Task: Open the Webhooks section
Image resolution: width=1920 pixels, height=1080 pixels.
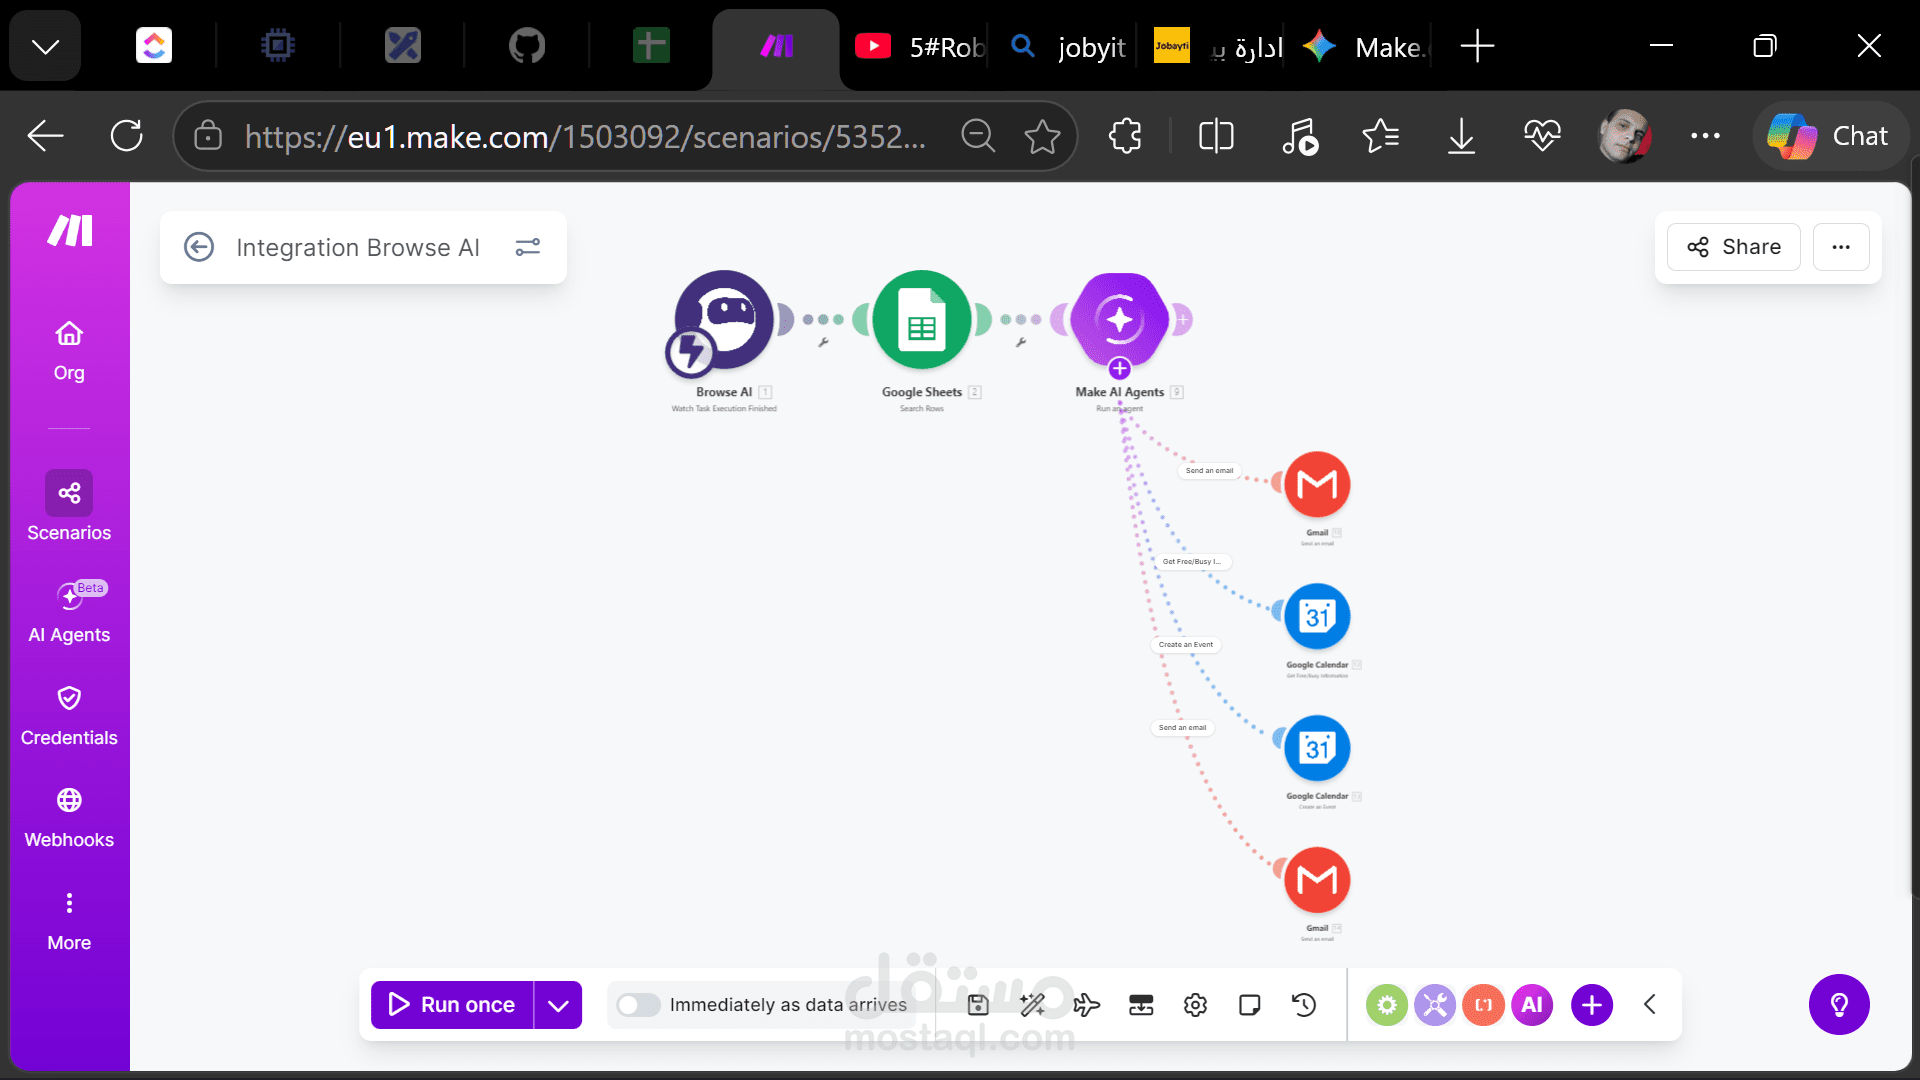Action: click(x=69, y=818)
